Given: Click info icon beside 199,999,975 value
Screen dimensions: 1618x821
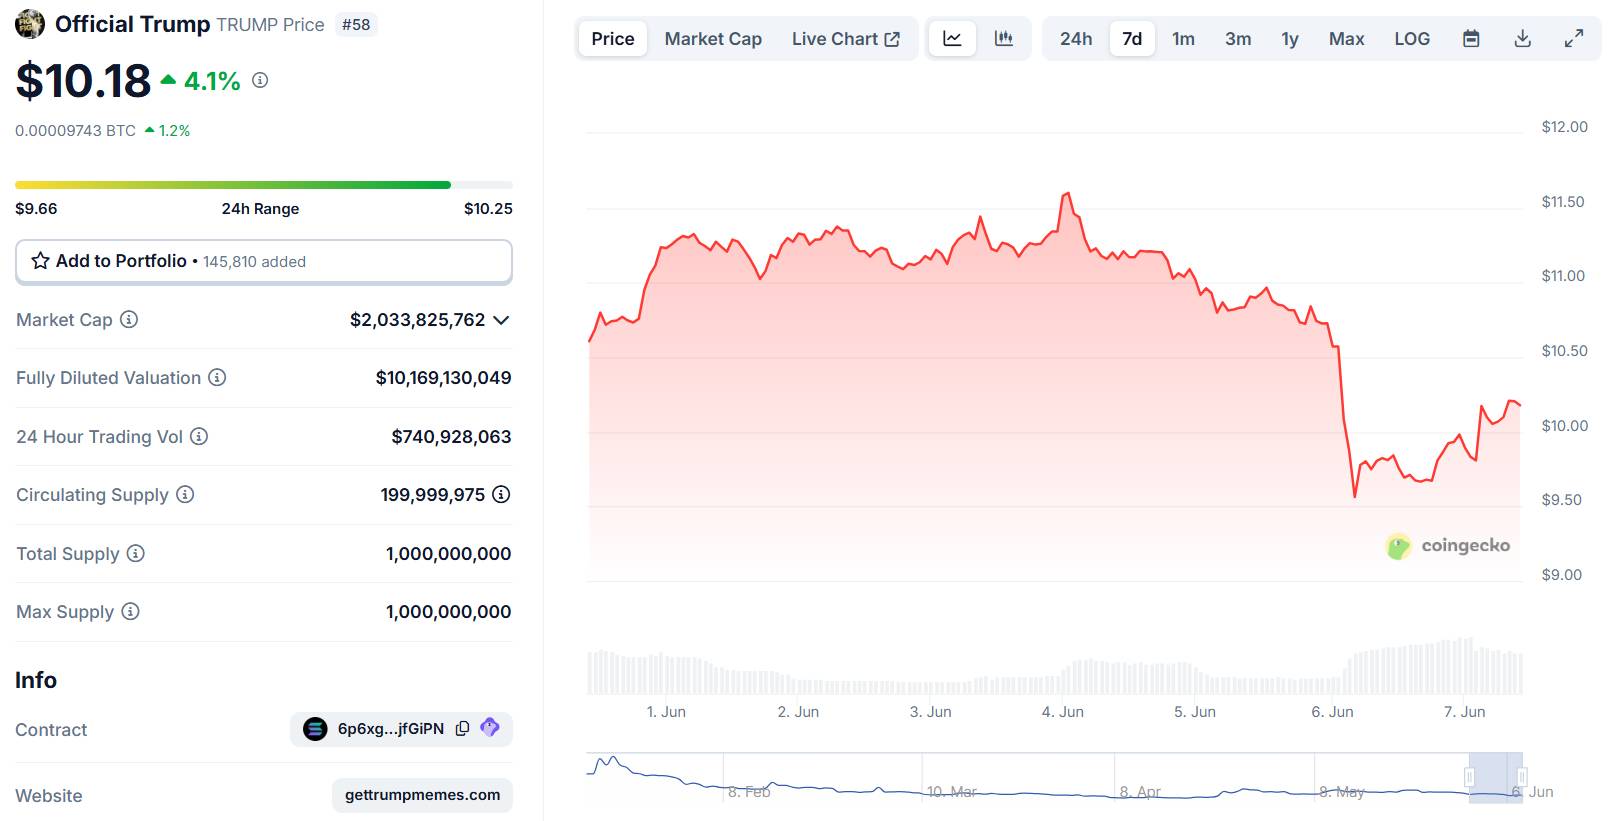Looking at the screenshot, I should point(501,494).
